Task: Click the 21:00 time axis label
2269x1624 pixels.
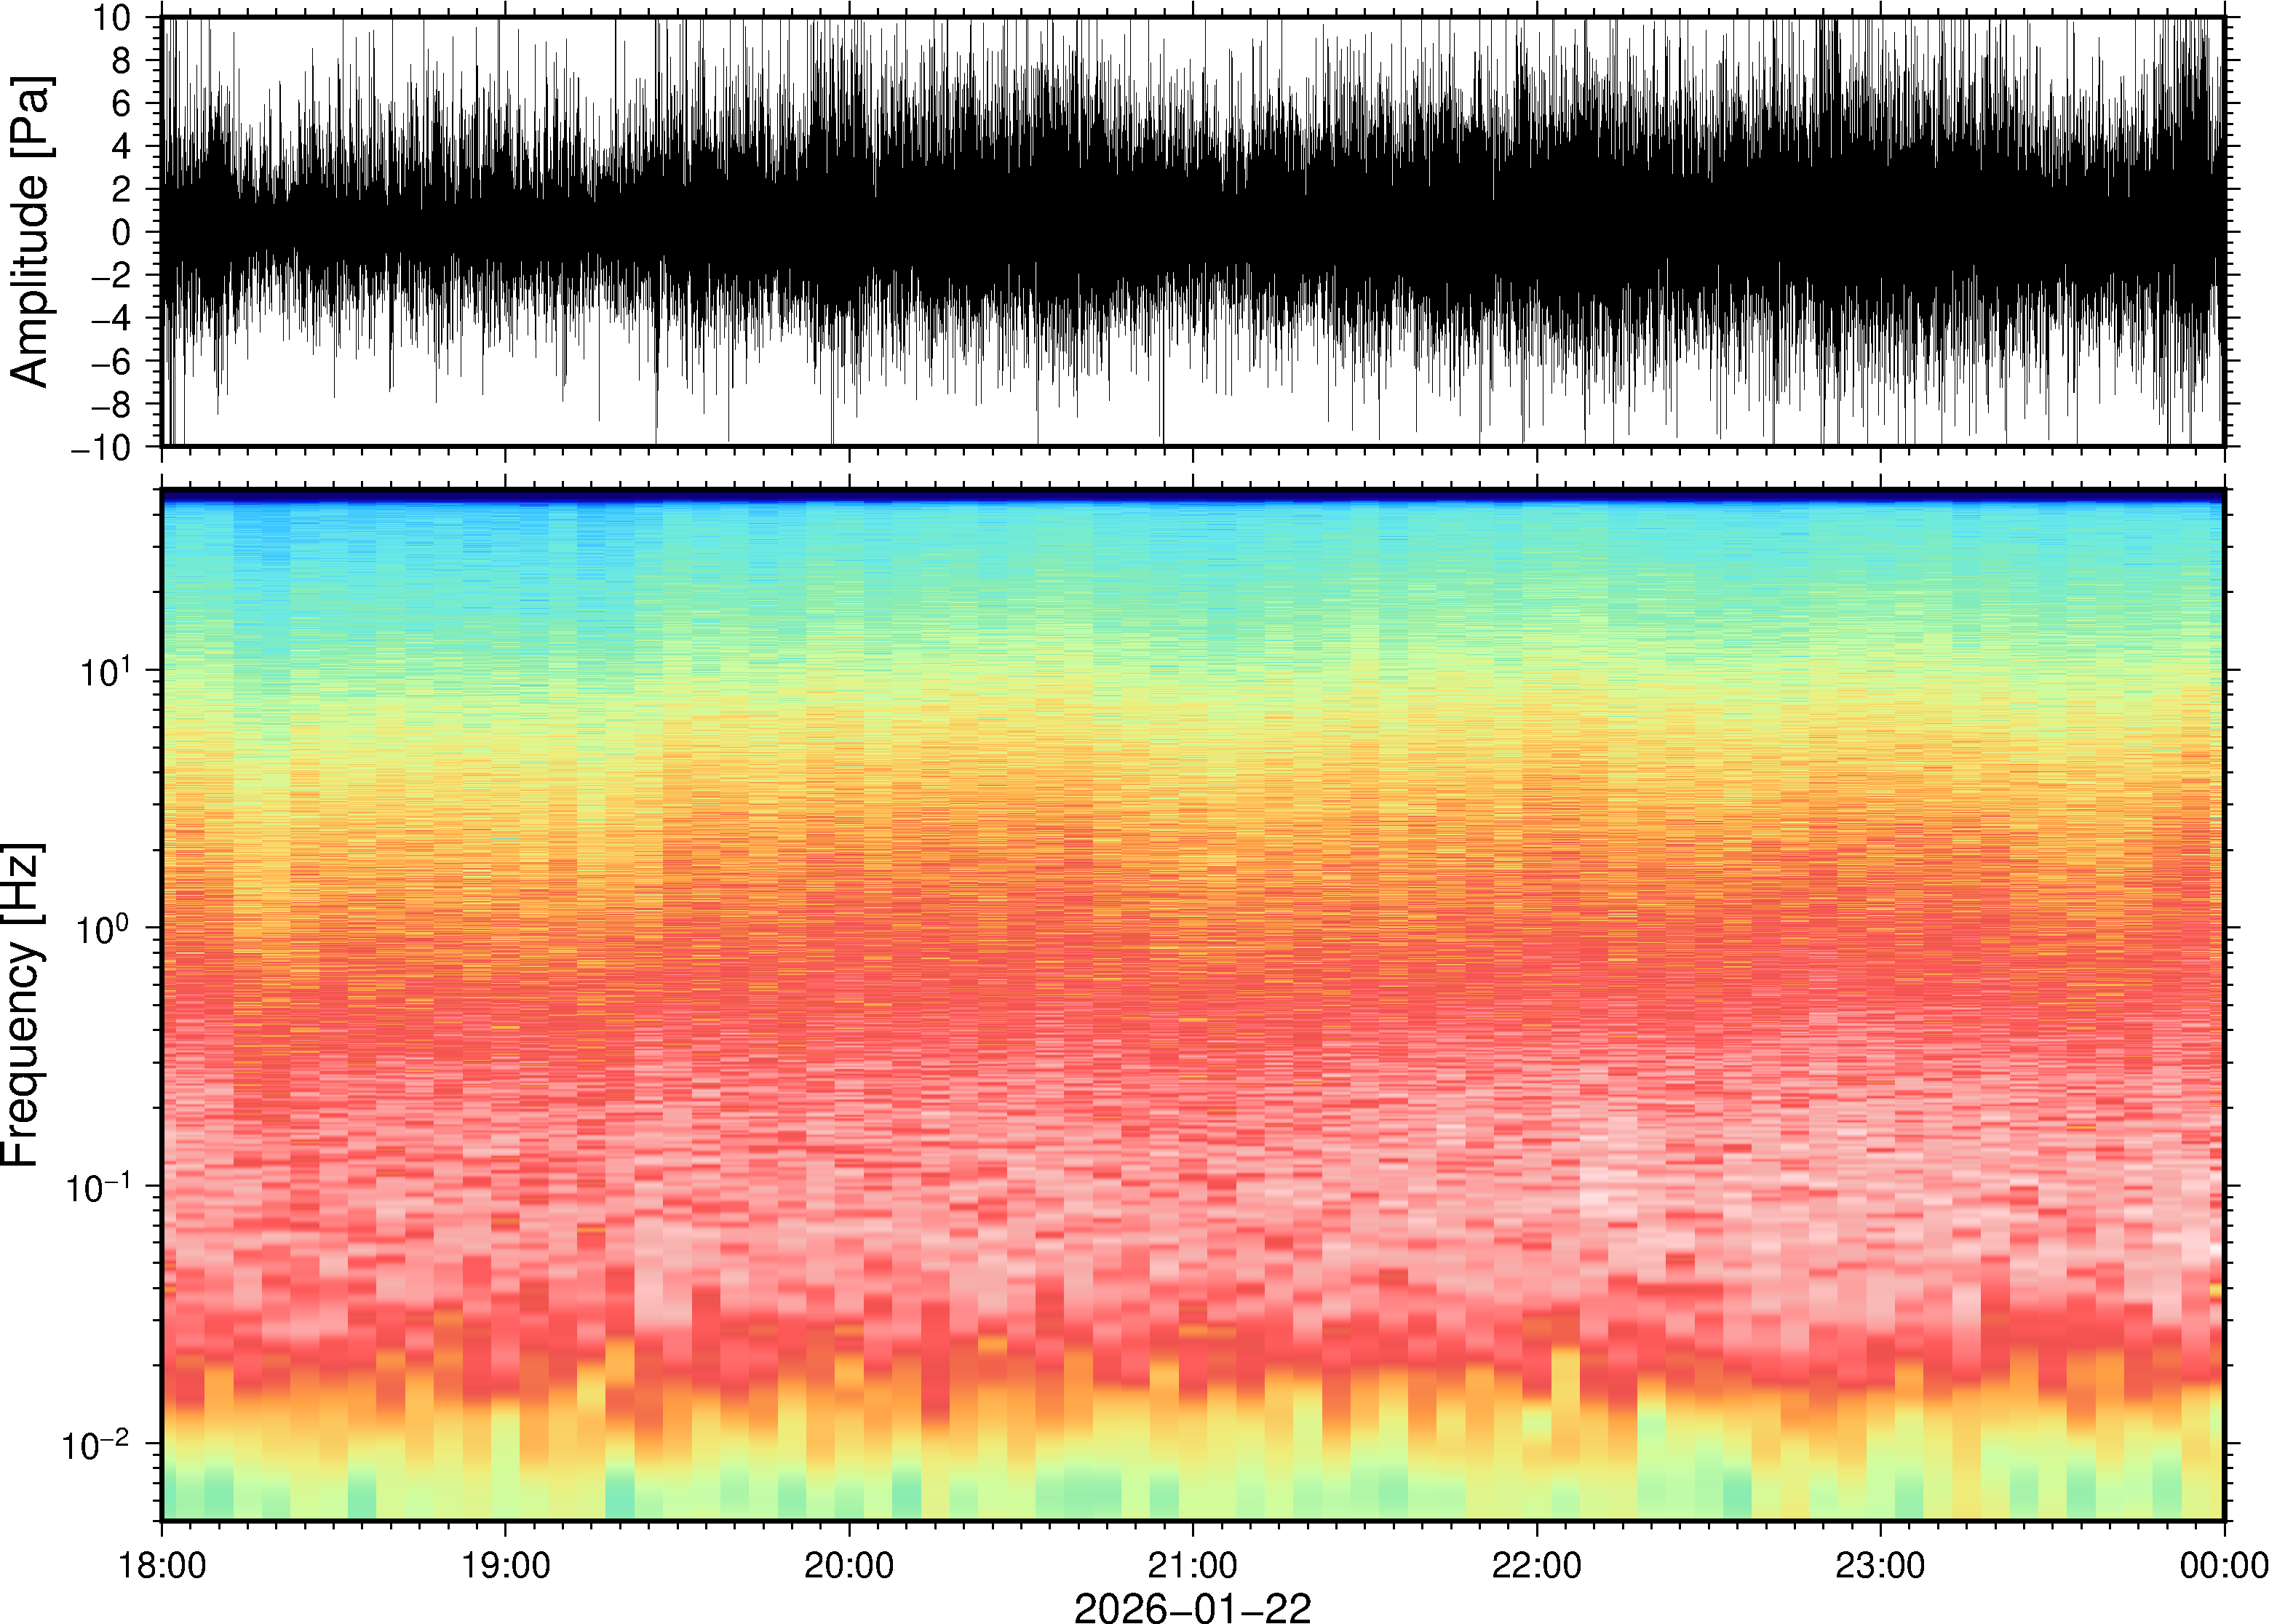Action: pos(1192,1565)
